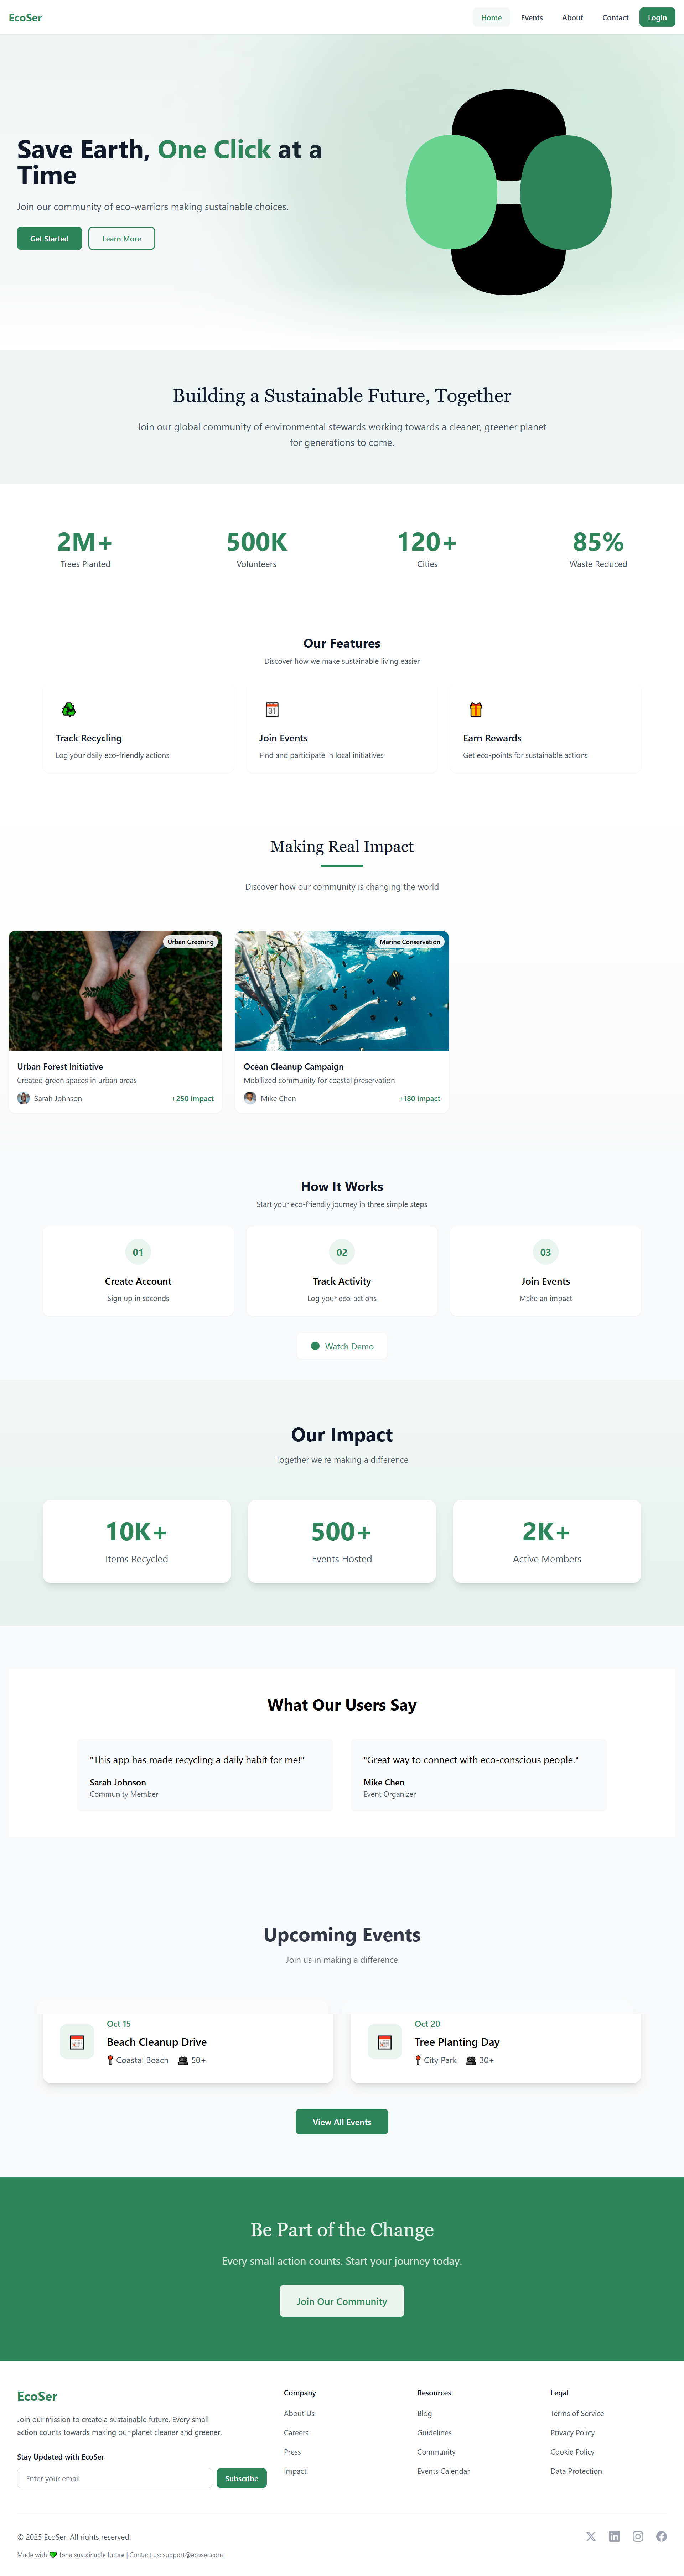Go to the About page in navbar
The height and width of the screenshot is (2576, 684).
(572, 17)
